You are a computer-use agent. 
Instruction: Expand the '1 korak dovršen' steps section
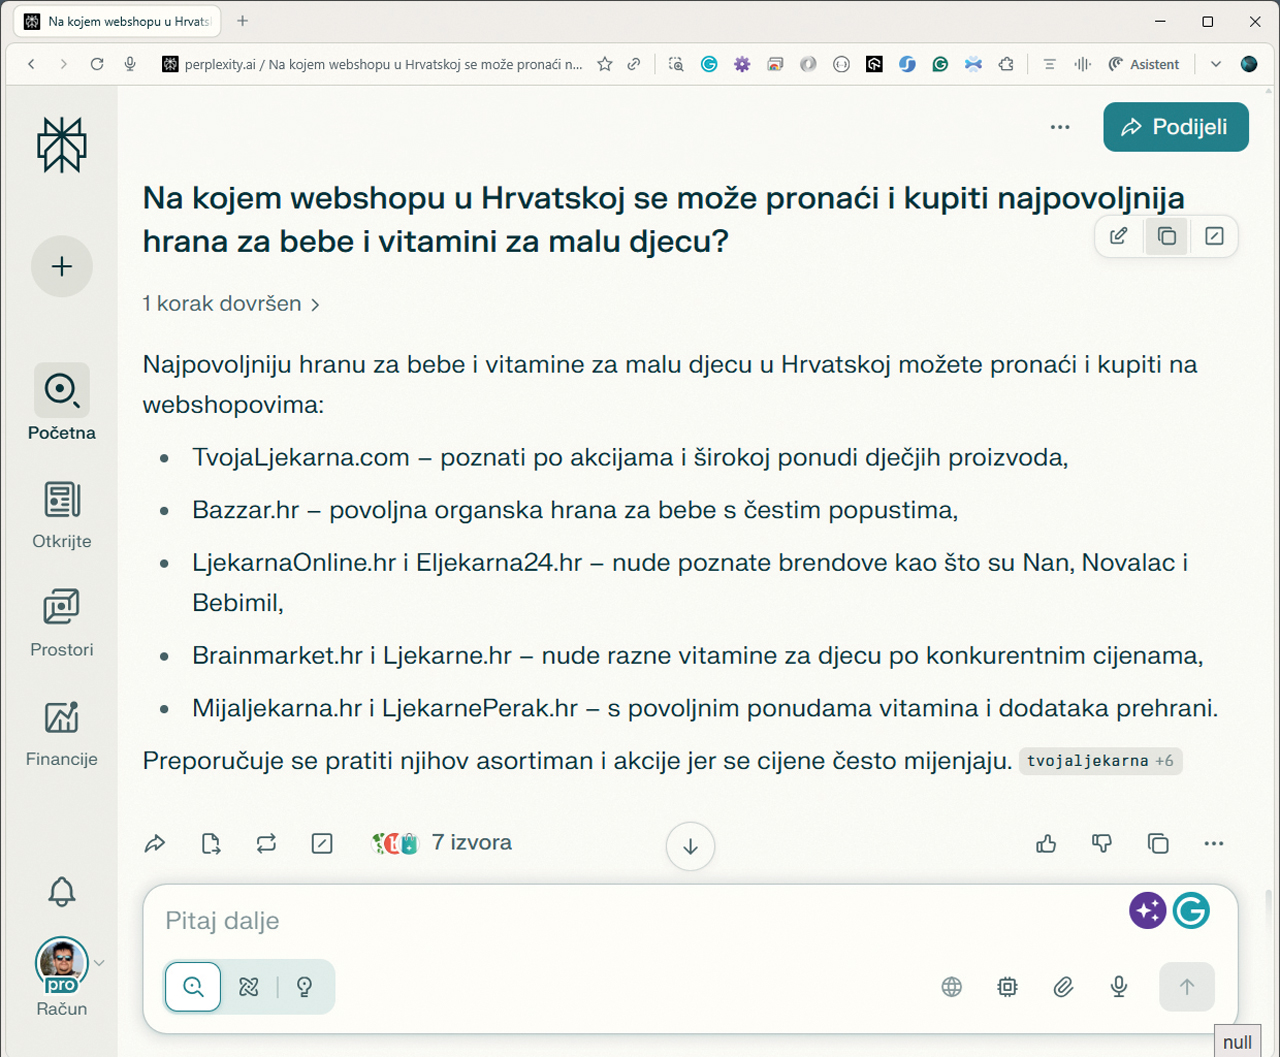point(230,303)
